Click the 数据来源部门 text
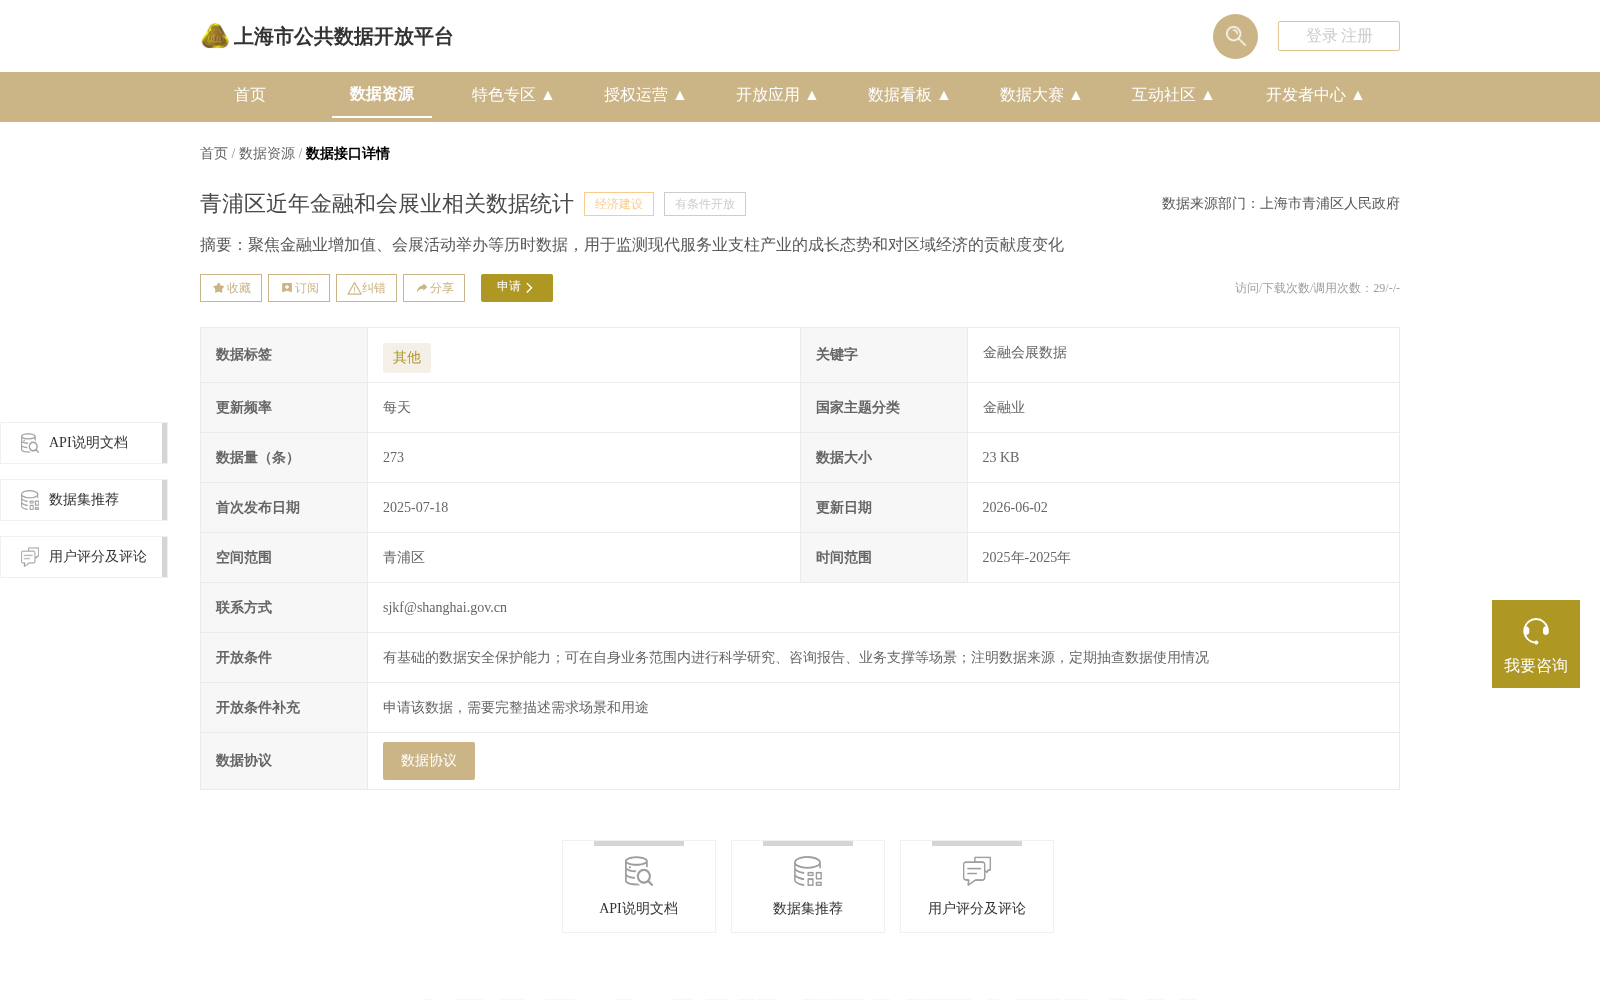The height and width of the screenshot is (1000, 1600). click(x=1281, y=204)
